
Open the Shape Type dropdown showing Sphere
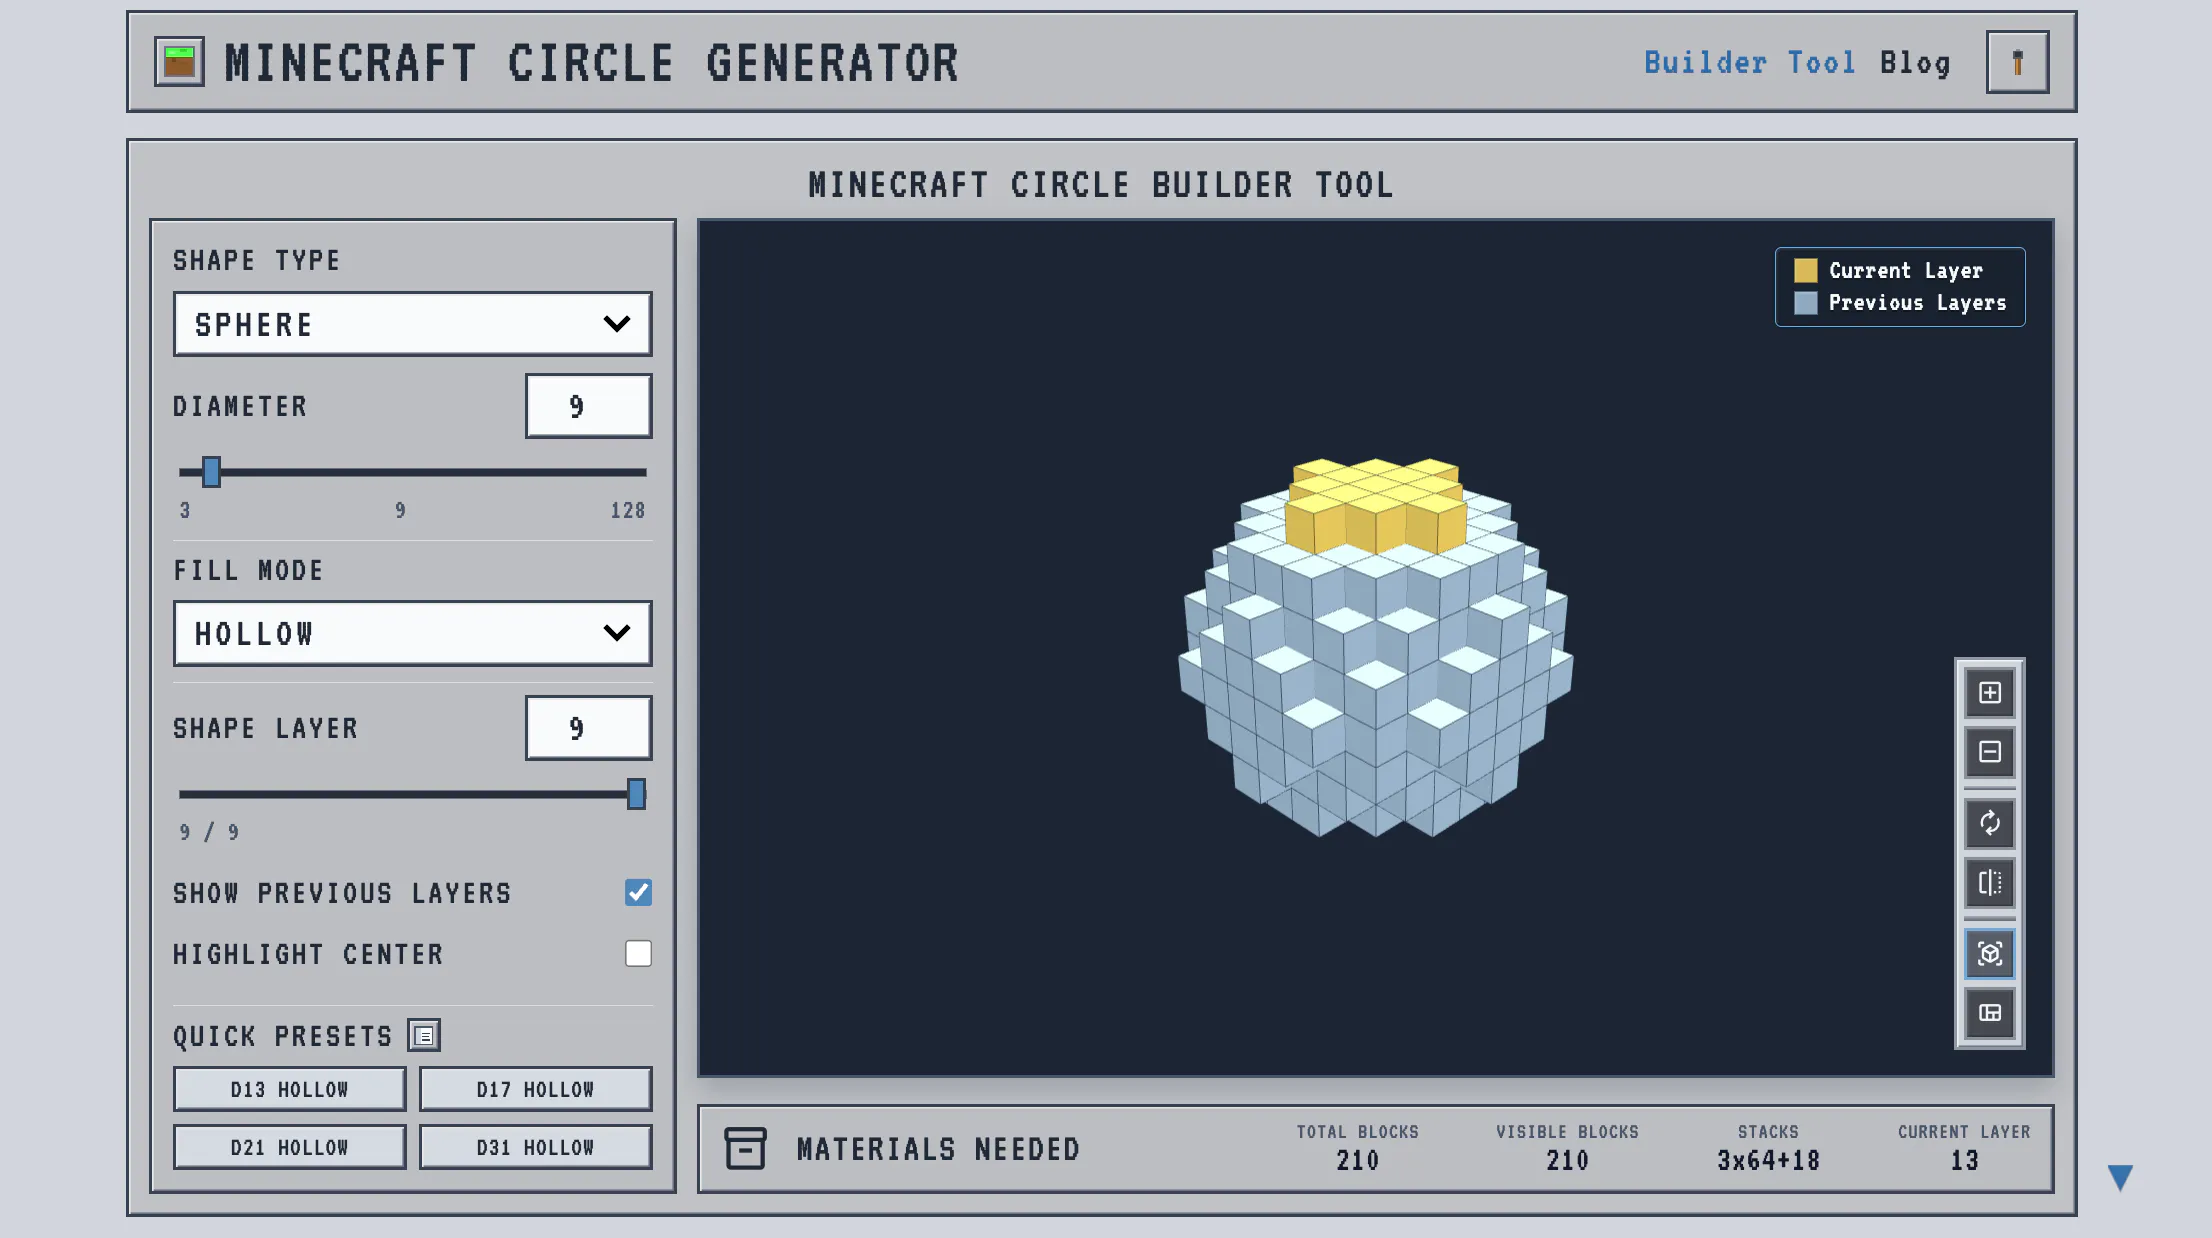[413, 324]
